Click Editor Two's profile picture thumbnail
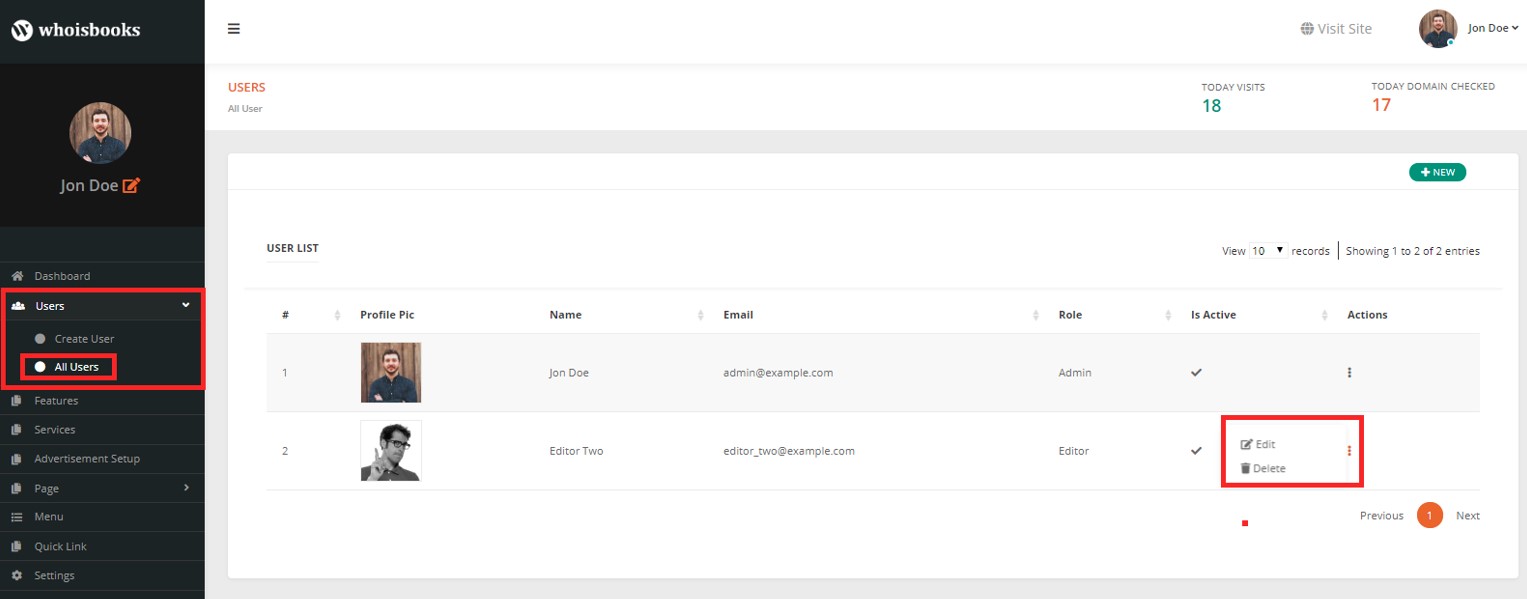 coord(391,451)
